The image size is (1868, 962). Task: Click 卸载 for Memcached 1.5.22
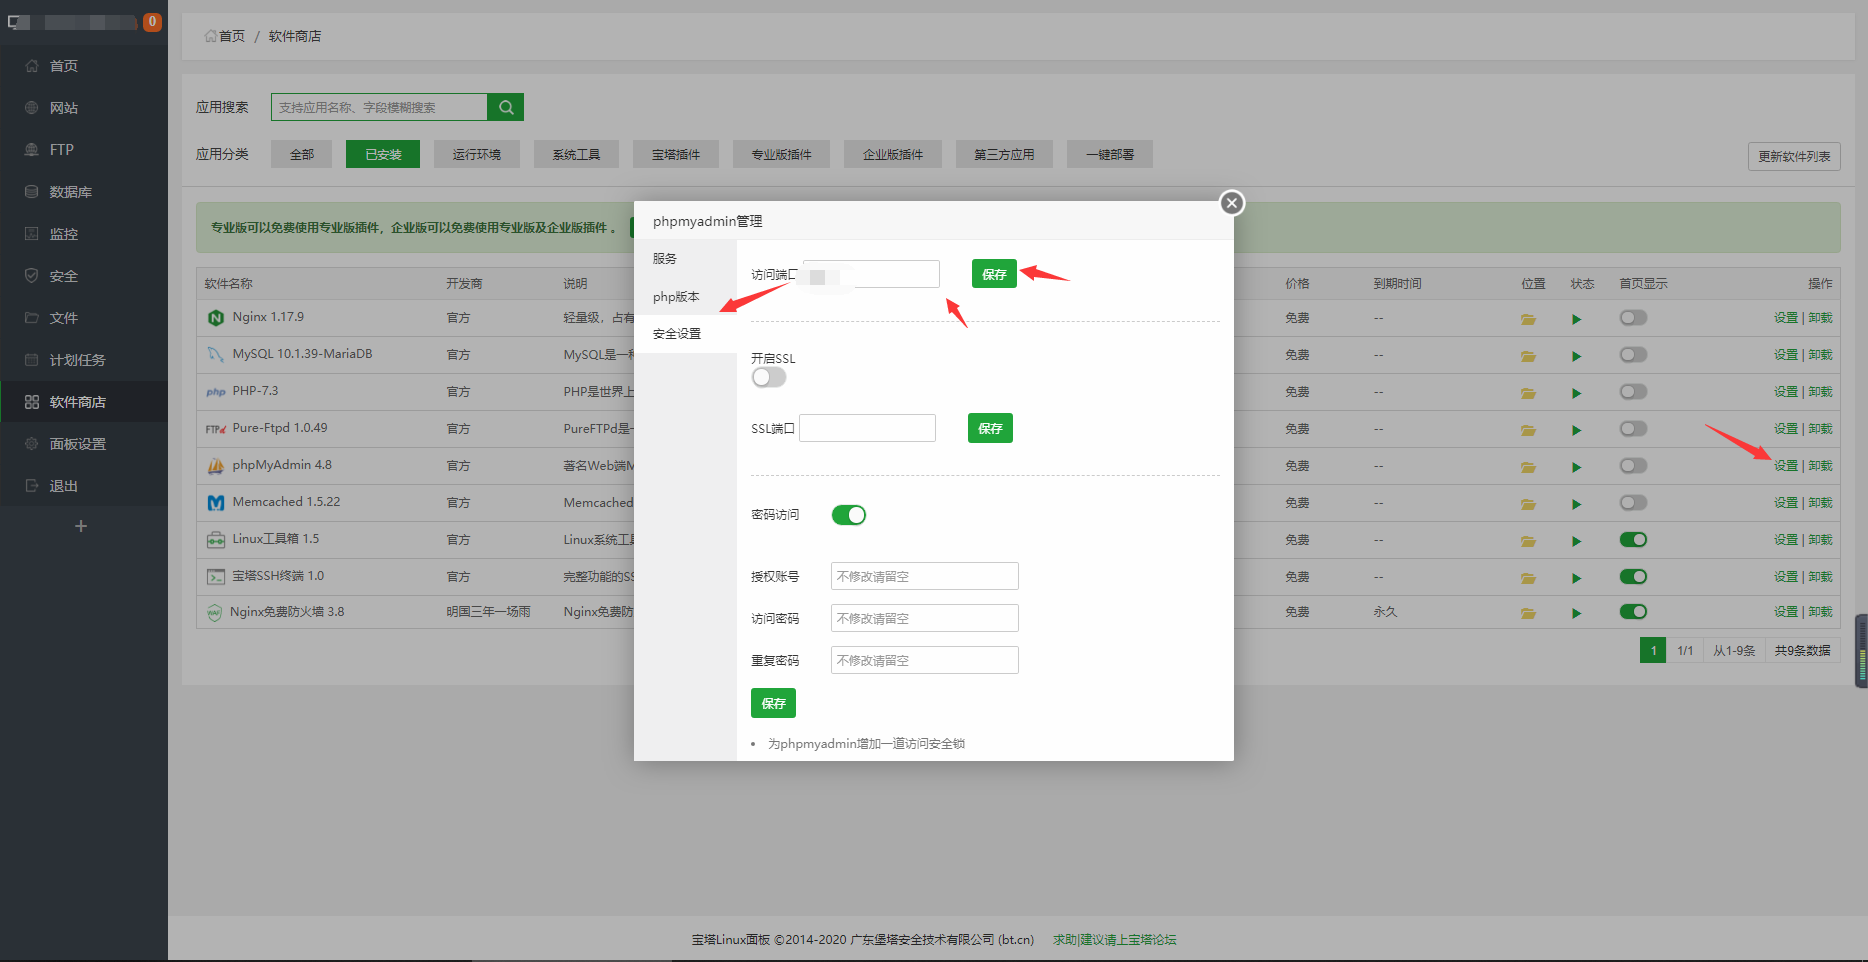coord(1821,503)
